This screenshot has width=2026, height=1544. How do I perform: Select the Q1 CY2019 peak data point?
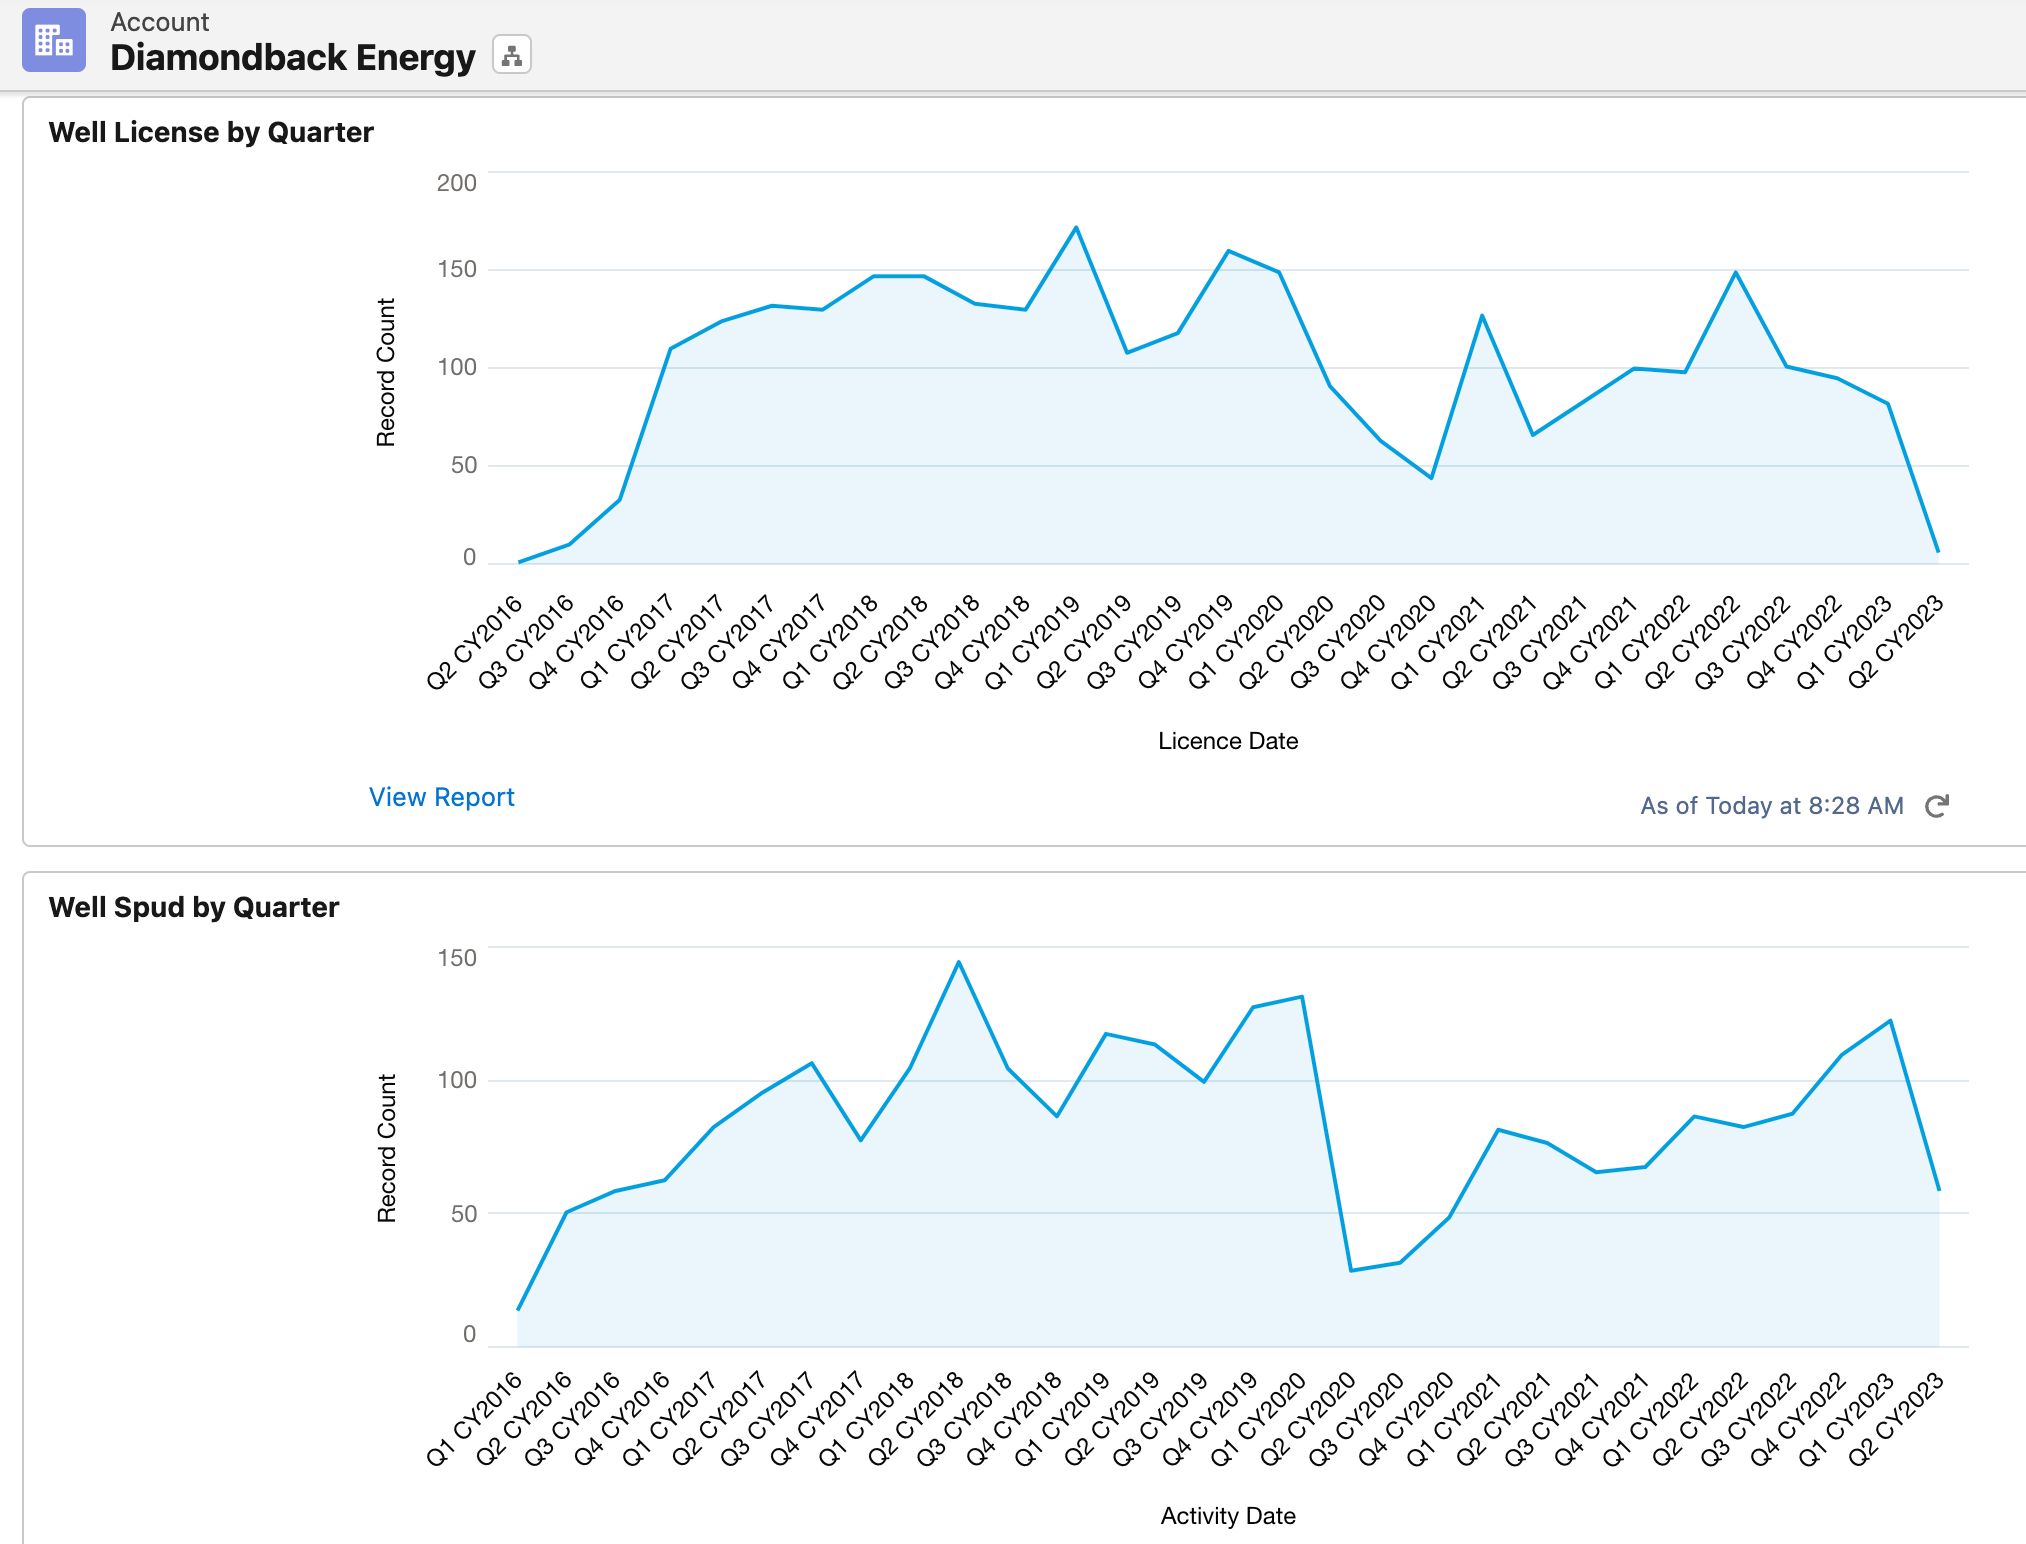tap(1075, 227)
